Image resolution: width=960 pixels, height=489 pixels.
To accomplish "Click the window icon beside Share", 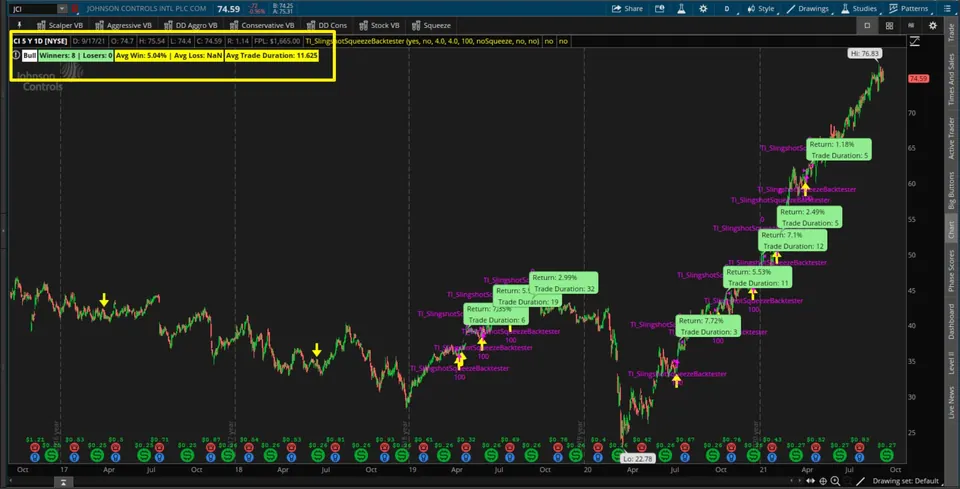I will click(659, 9).
